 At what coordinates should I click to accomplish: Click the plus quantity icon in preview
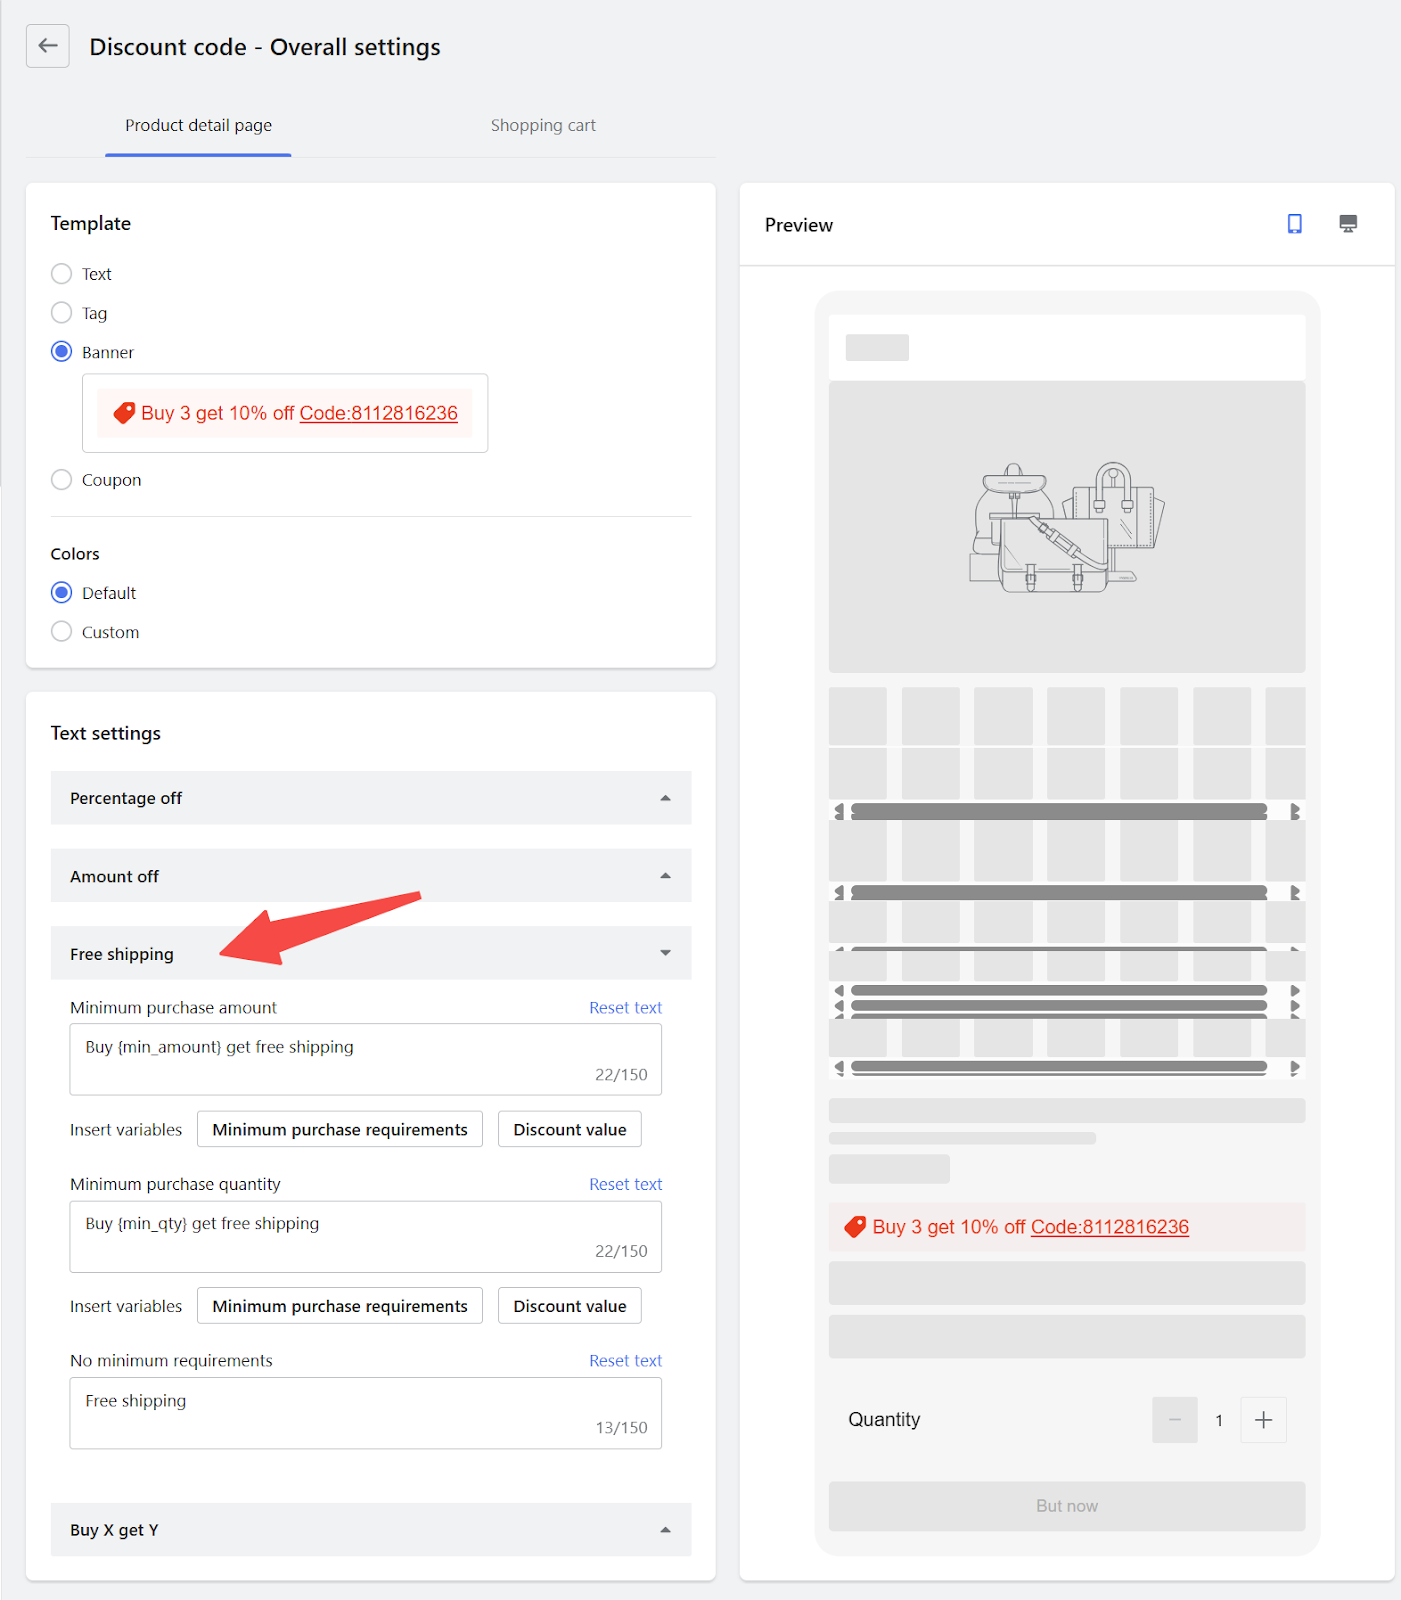[1263, 1420]
